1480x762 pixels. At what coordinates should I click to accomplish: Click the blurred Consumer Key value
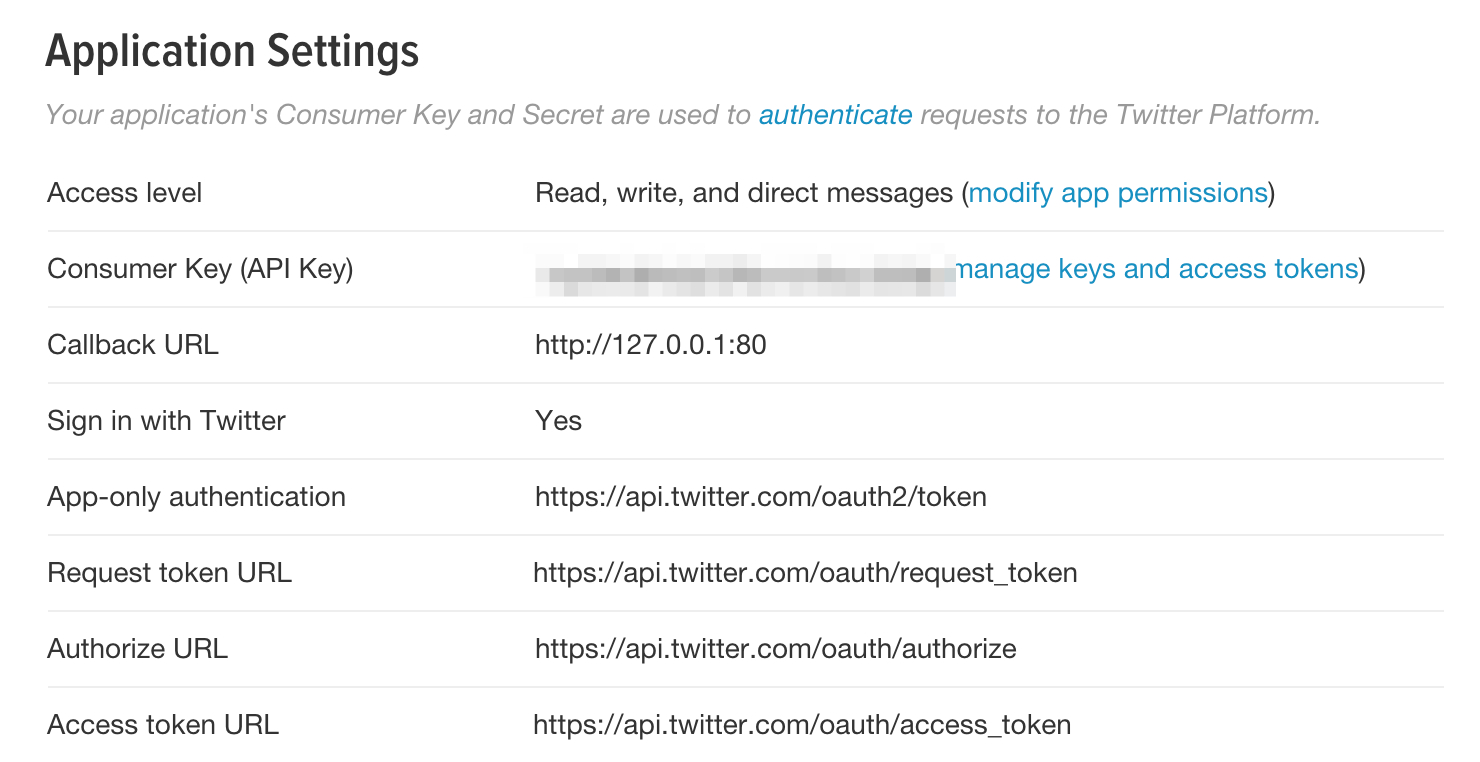(x=744, y=270)
